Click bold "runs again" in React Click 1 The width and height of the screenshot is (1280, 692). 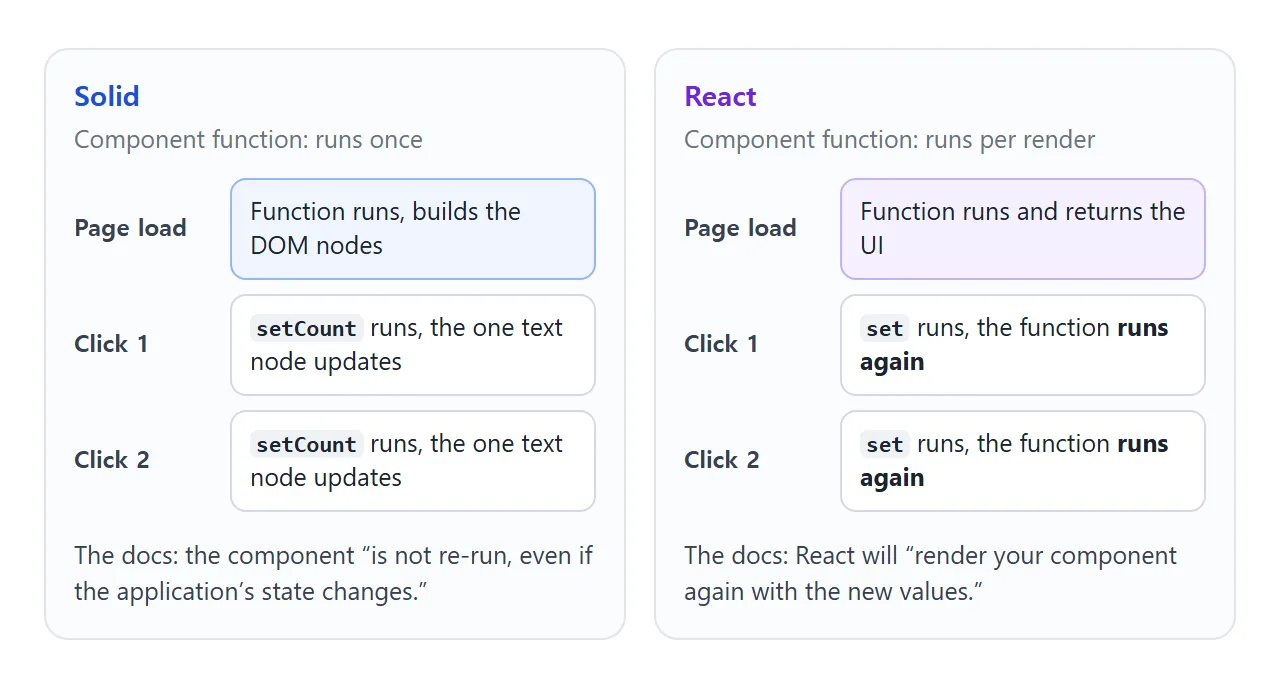pos(1014,345)
